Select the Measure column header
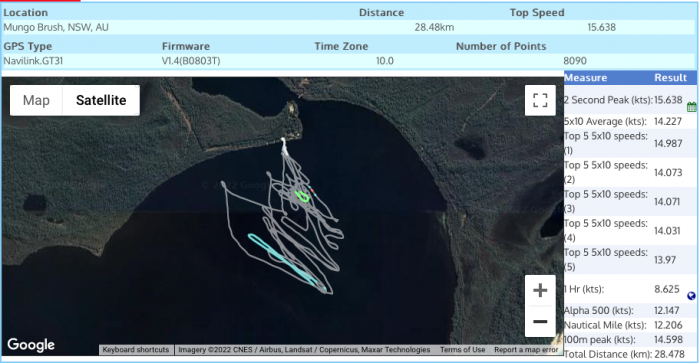Viewport: 700px width, 363px height. click(585, 78)
